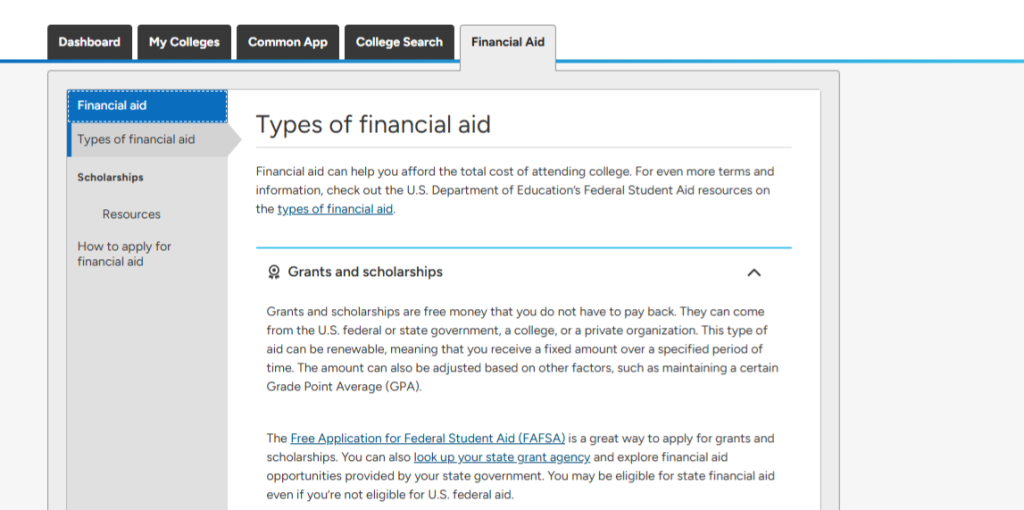This screenshot has width=1024, height=510.
Task: Switch to the My Colleges tab
Action: point(184,42)
